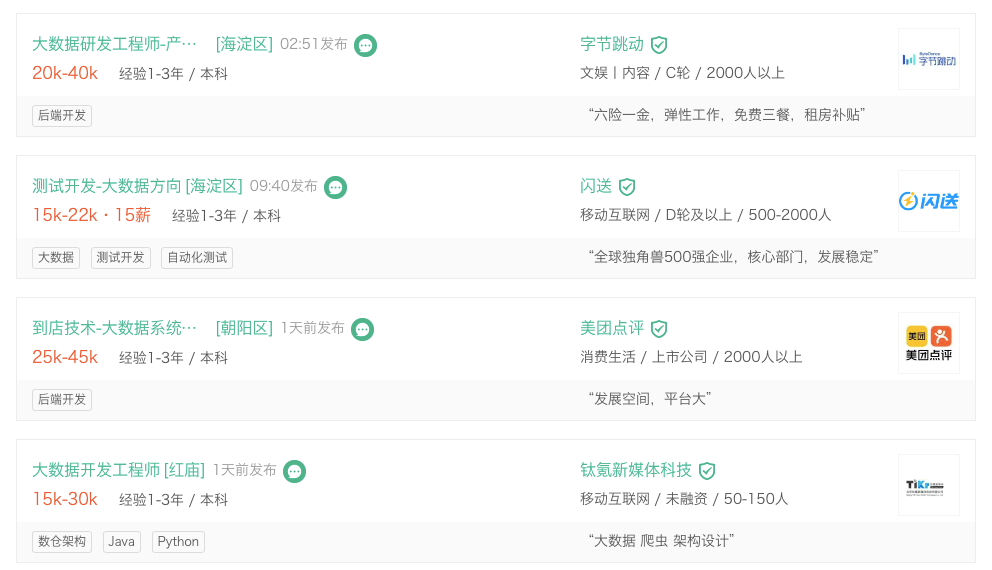Open 大数据研发工程师 job title link

pos(115,44)
